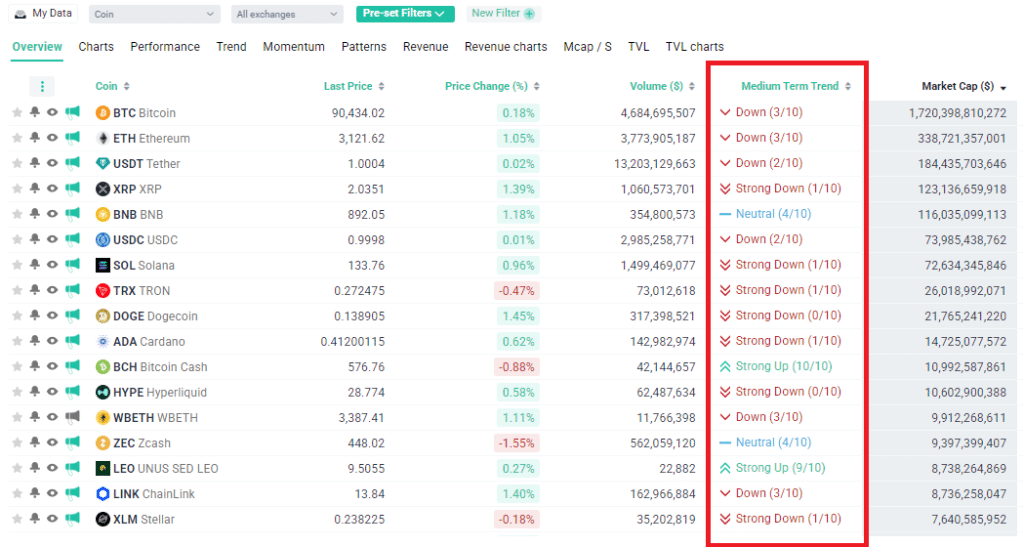Expand the All exchanges dropdown
Viewport: 1024px width, 547px height.
coord(287,14)
